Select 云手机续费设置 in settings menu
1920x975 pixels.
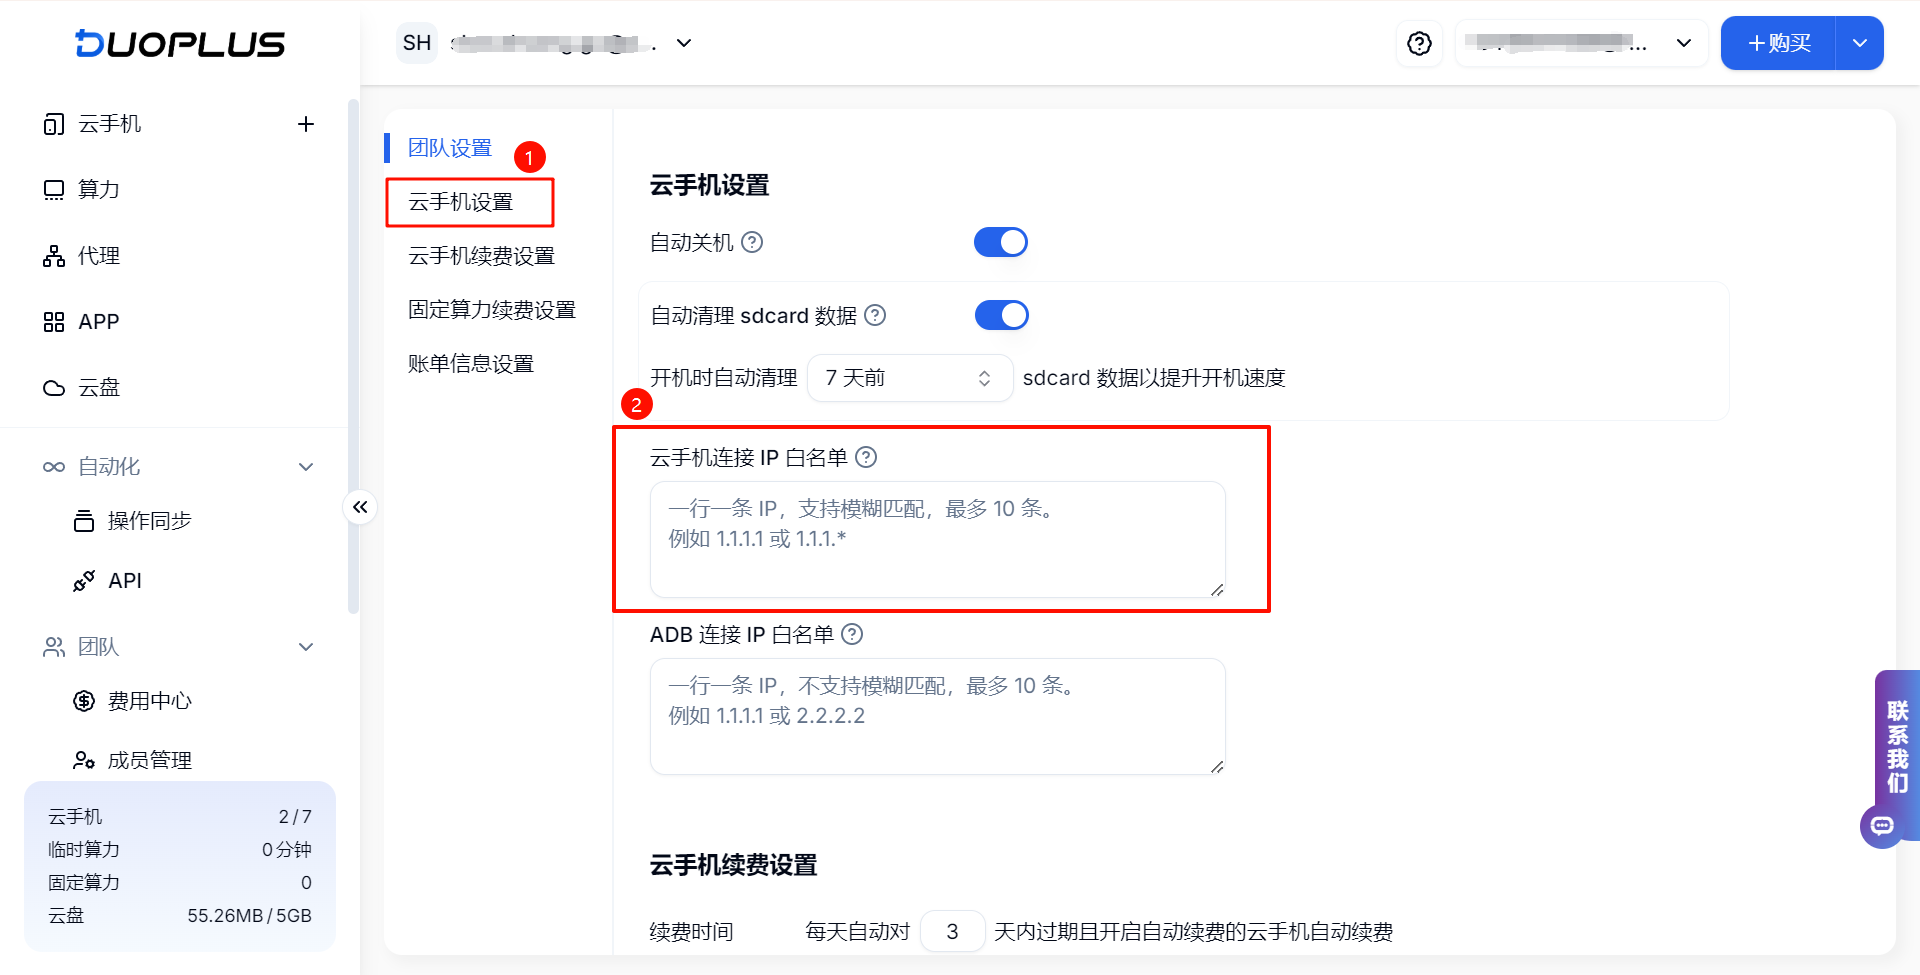point(482,256)
